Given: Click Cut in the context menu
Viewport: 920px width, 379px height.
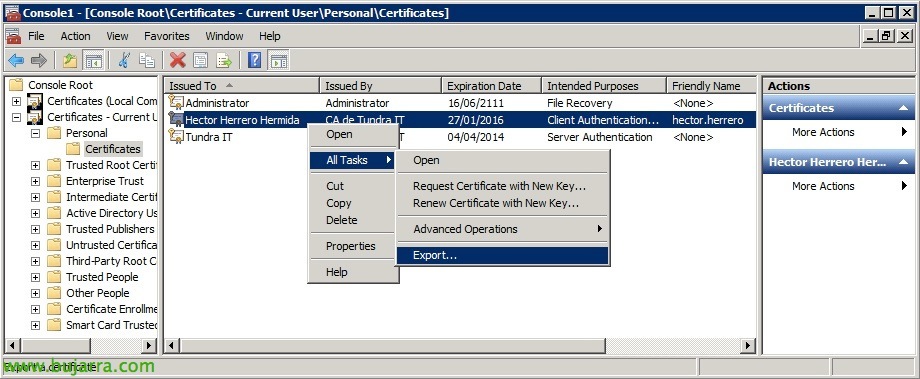Looking at the screenshot, I should coord(353,186).
